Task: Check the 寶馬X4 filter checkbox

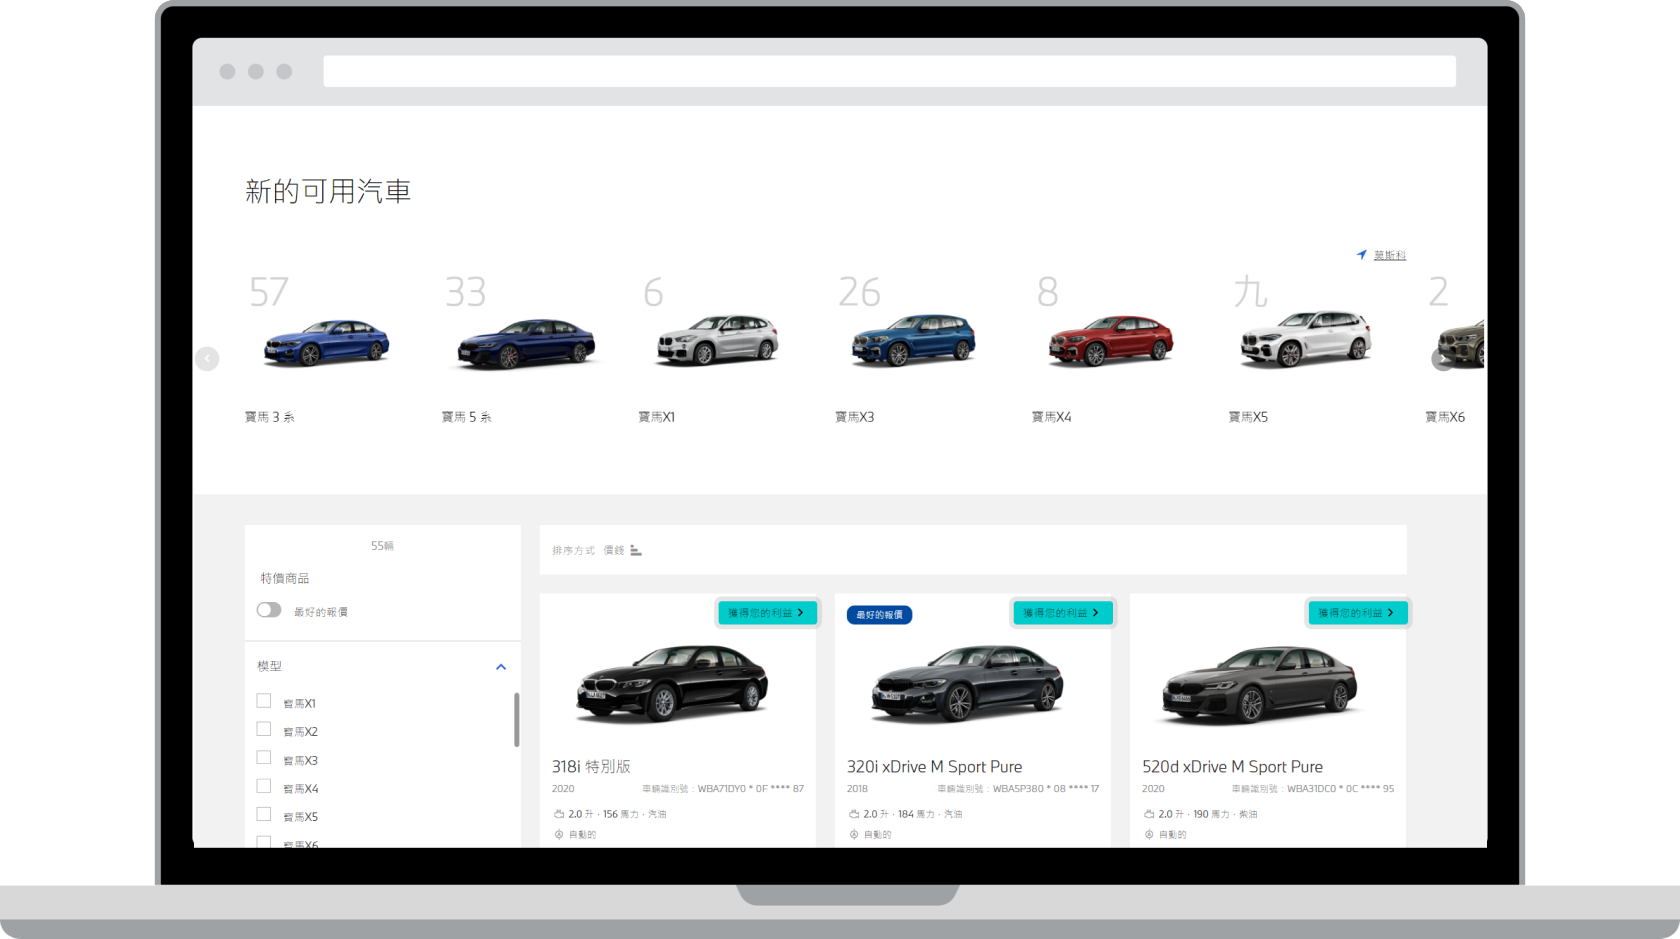Action: point(264,786)
